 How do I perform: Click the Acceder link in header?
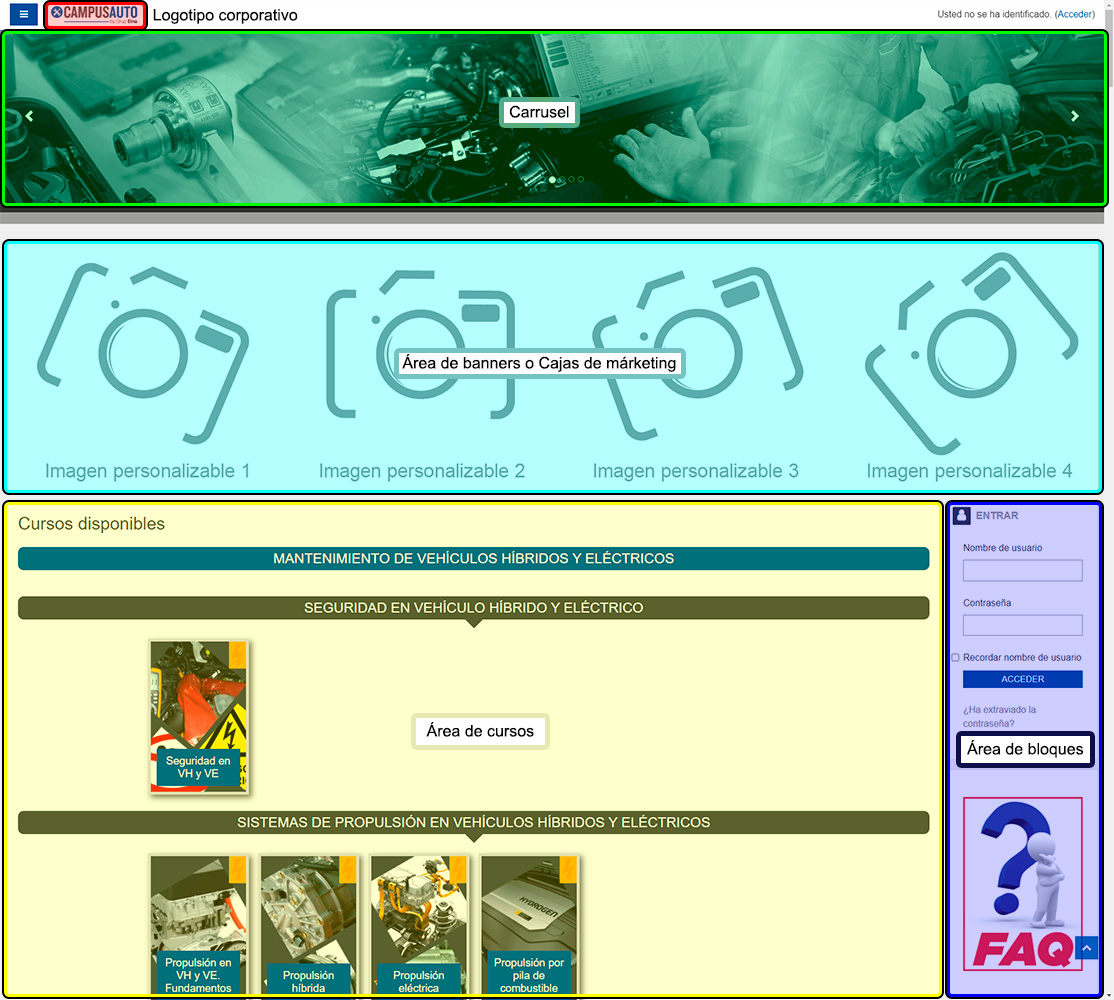1075,15
